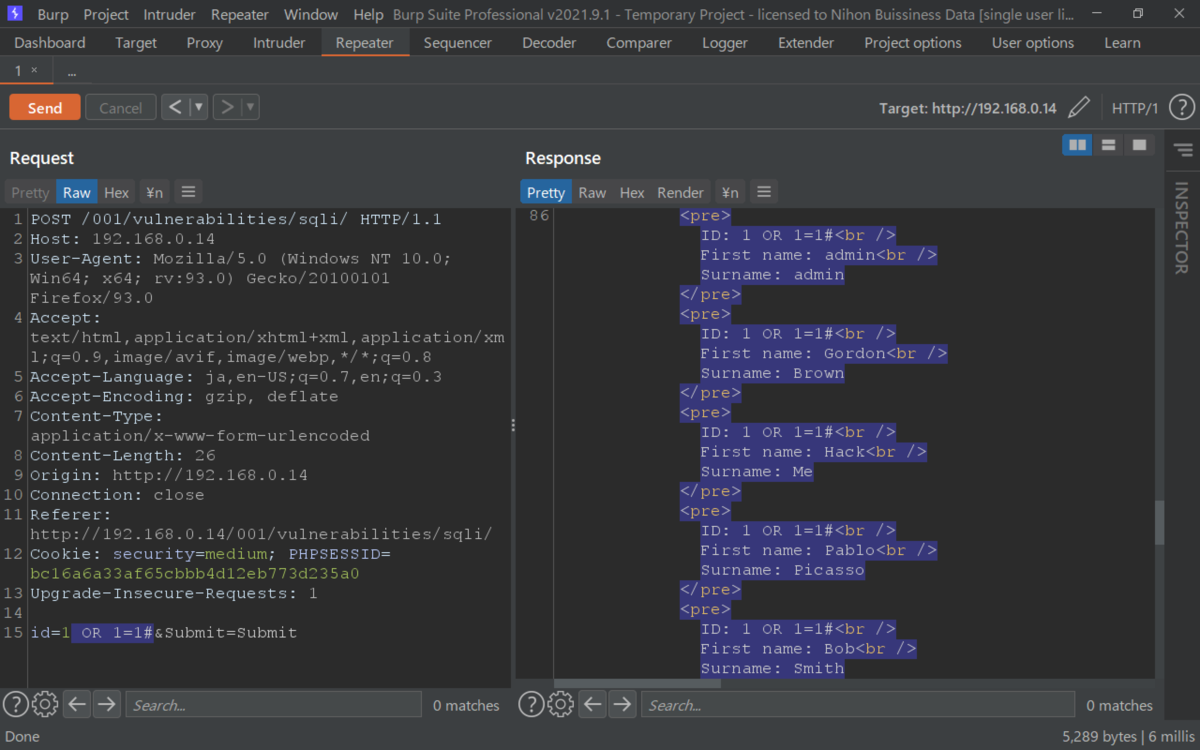Go to next match in request search
1200x750 pixels.
tap(107, 704)
